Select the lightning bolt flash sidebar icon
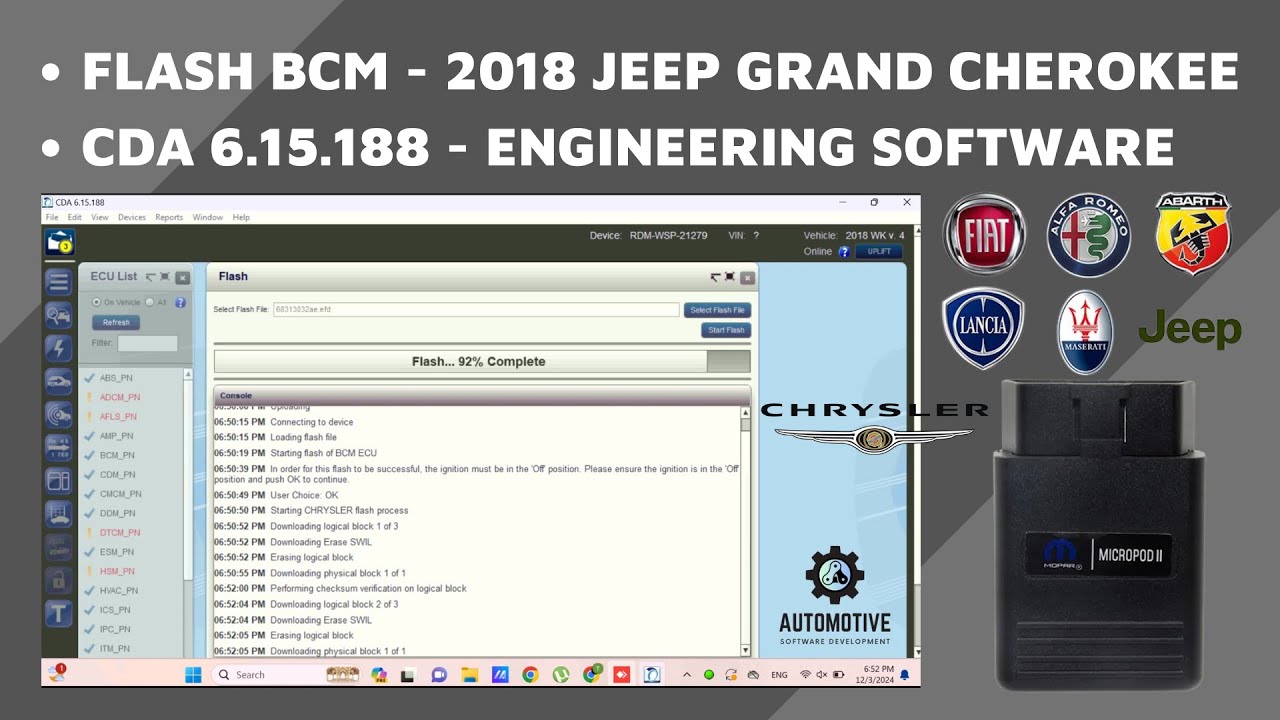Viewport: 1280px width, 720px height. pos(59,348)
